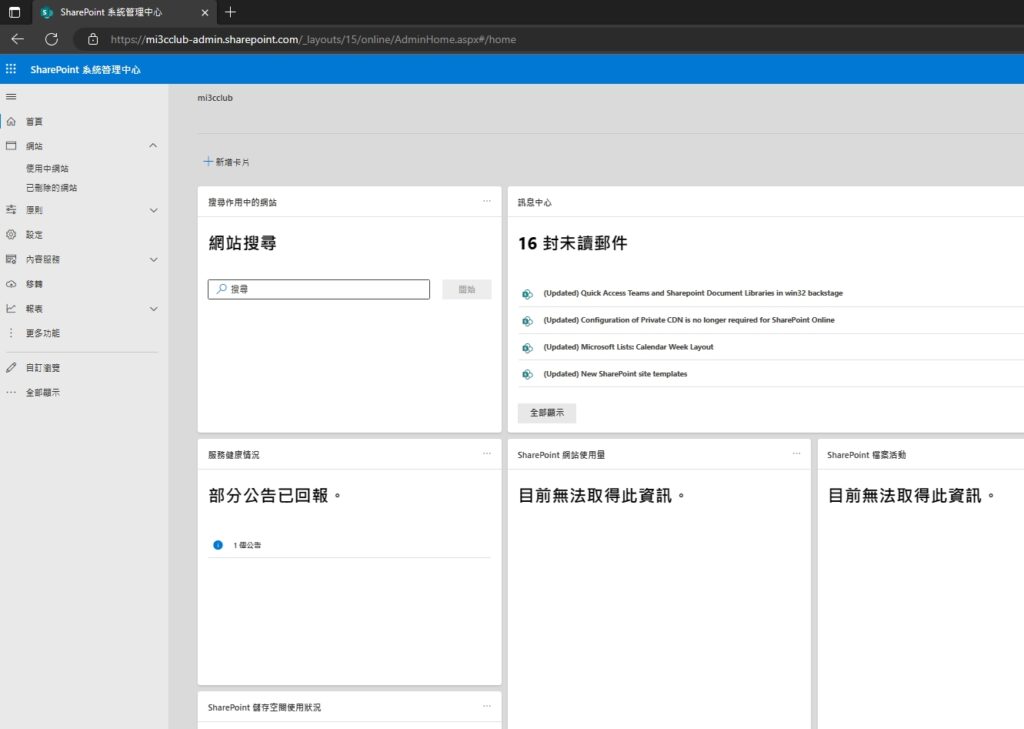The width and height of the screenshot is (1024, 729).
Task: Click 全部顯示 button in 訊息中心 card
Action: (547, 413)
